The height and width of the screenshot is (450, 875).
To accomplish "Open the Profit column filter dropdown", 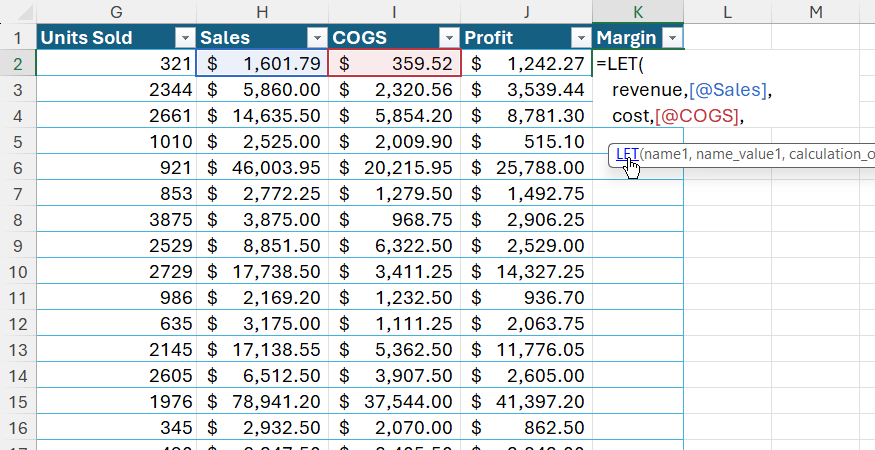I will (581, 37).
